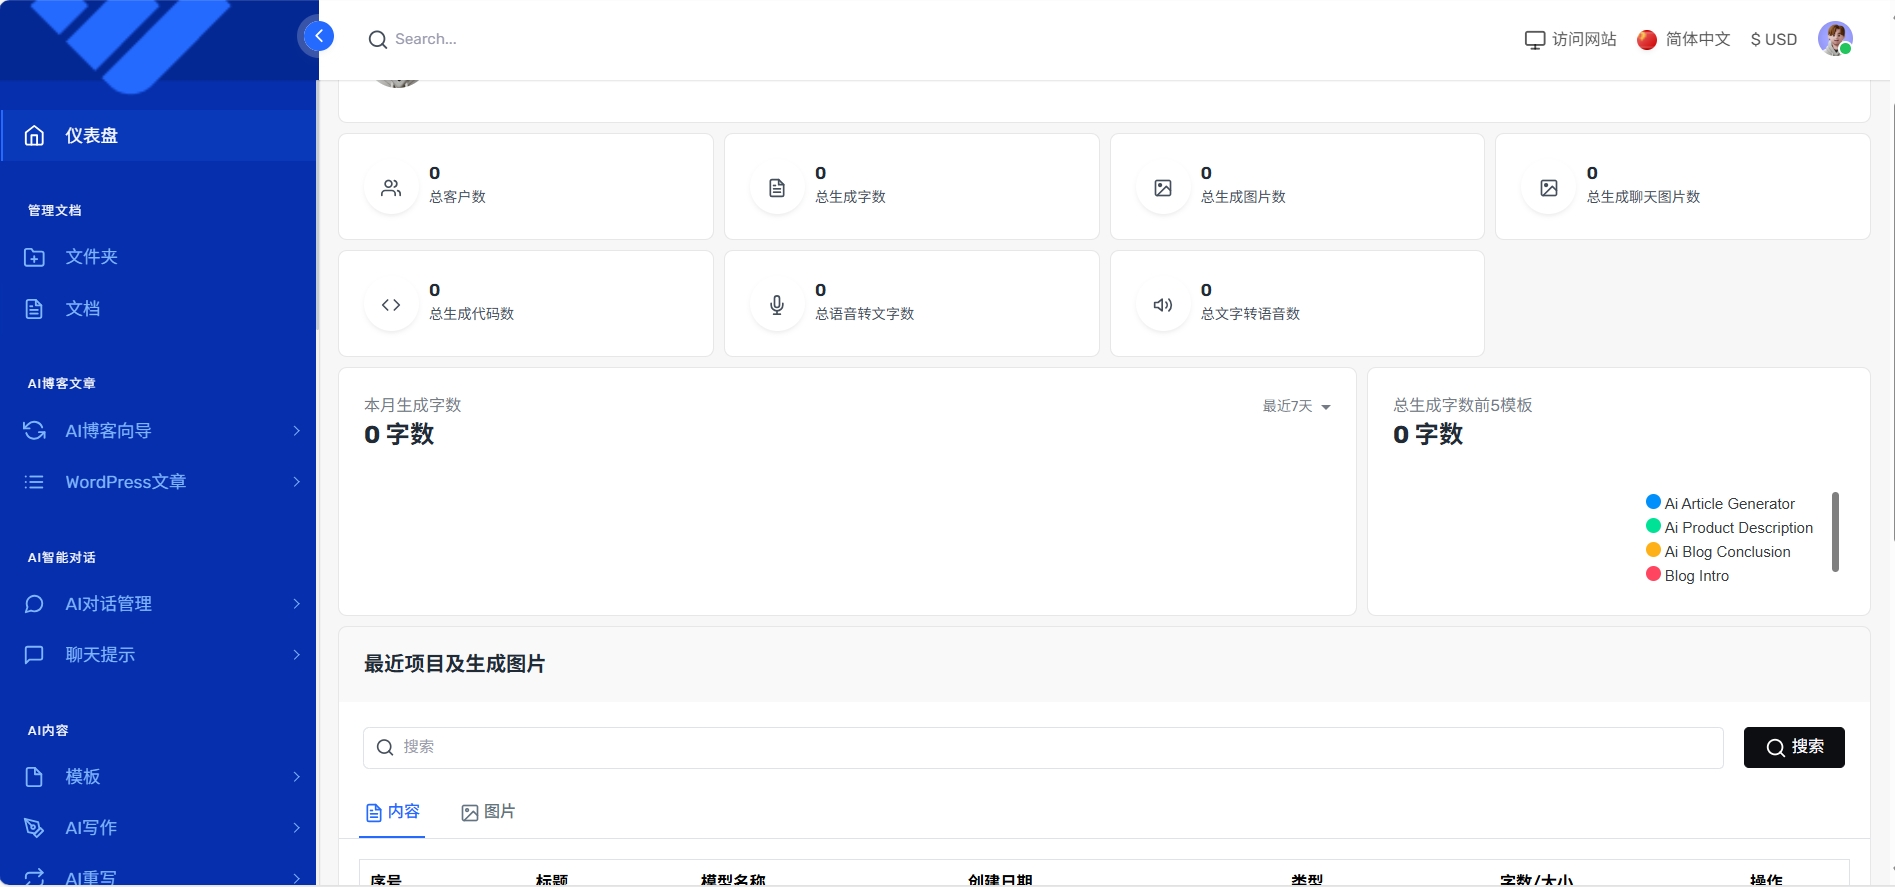Click the 总语音转文字数 microphone icon

click(x=777, y=305)
